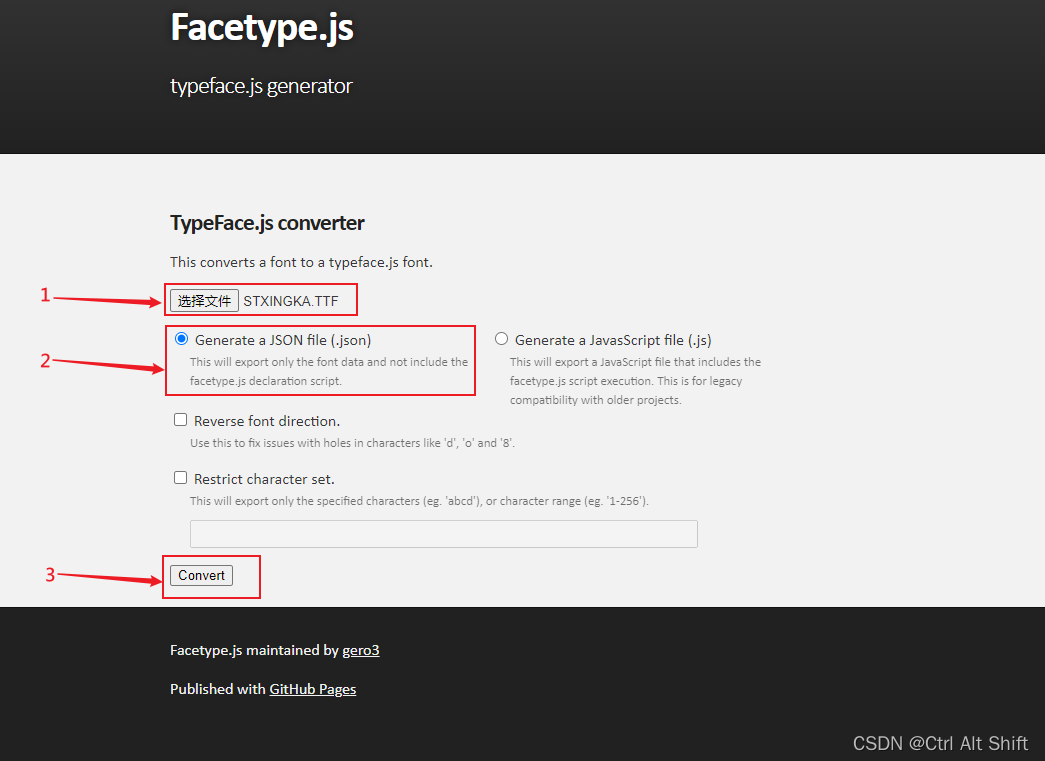This screenshot has height=761, width=1045.
Task: Click the typeface.js generator subtitle
Action: tap(261, 86)
